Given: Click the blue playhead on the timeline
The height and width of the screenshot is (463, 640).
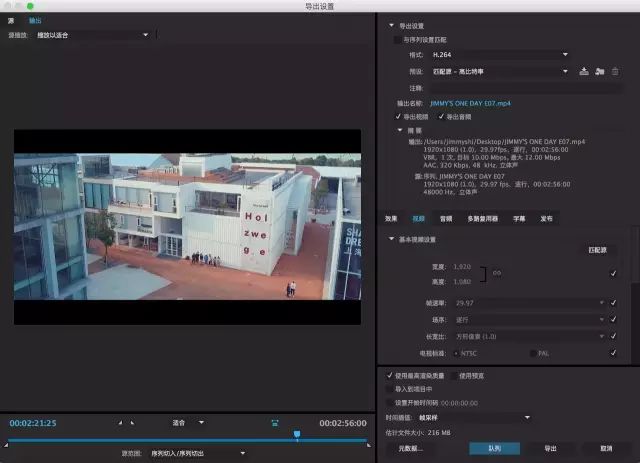Looking at the screenshot, I should point(297,434).
